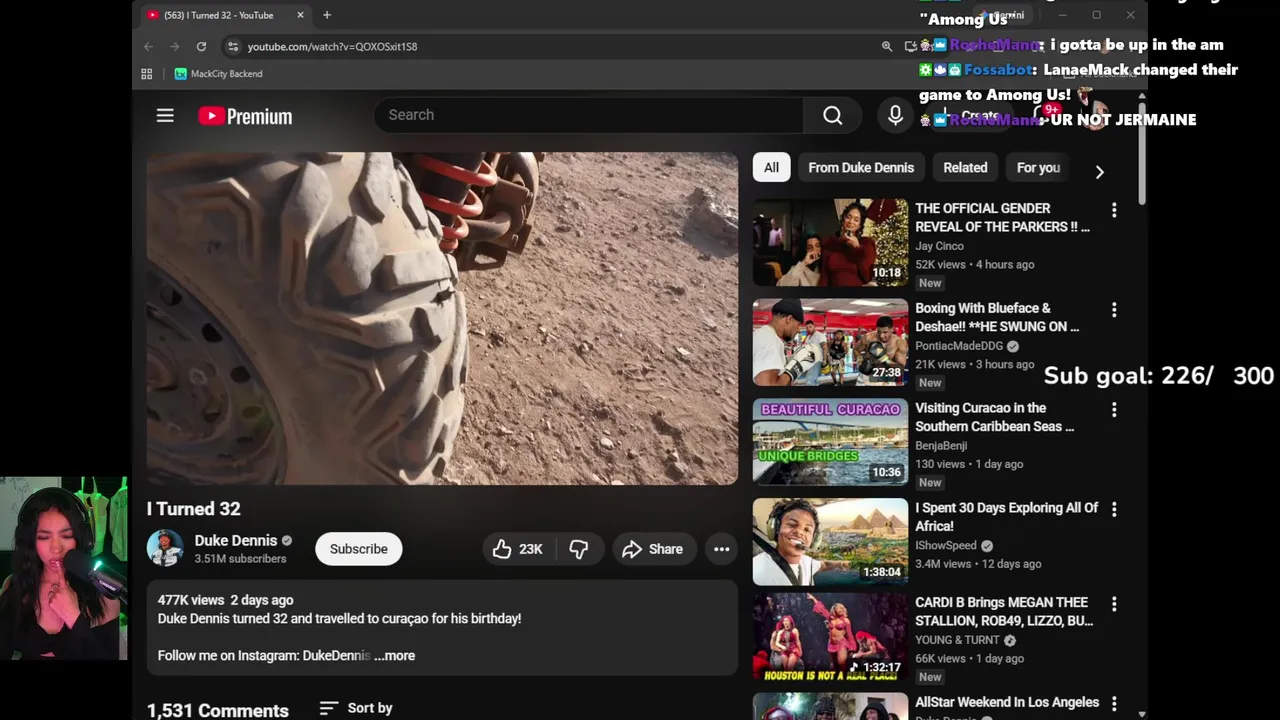
Task: Open Duke Dennis channel name link
Action: pyautogui.click(x=236, y=540)
